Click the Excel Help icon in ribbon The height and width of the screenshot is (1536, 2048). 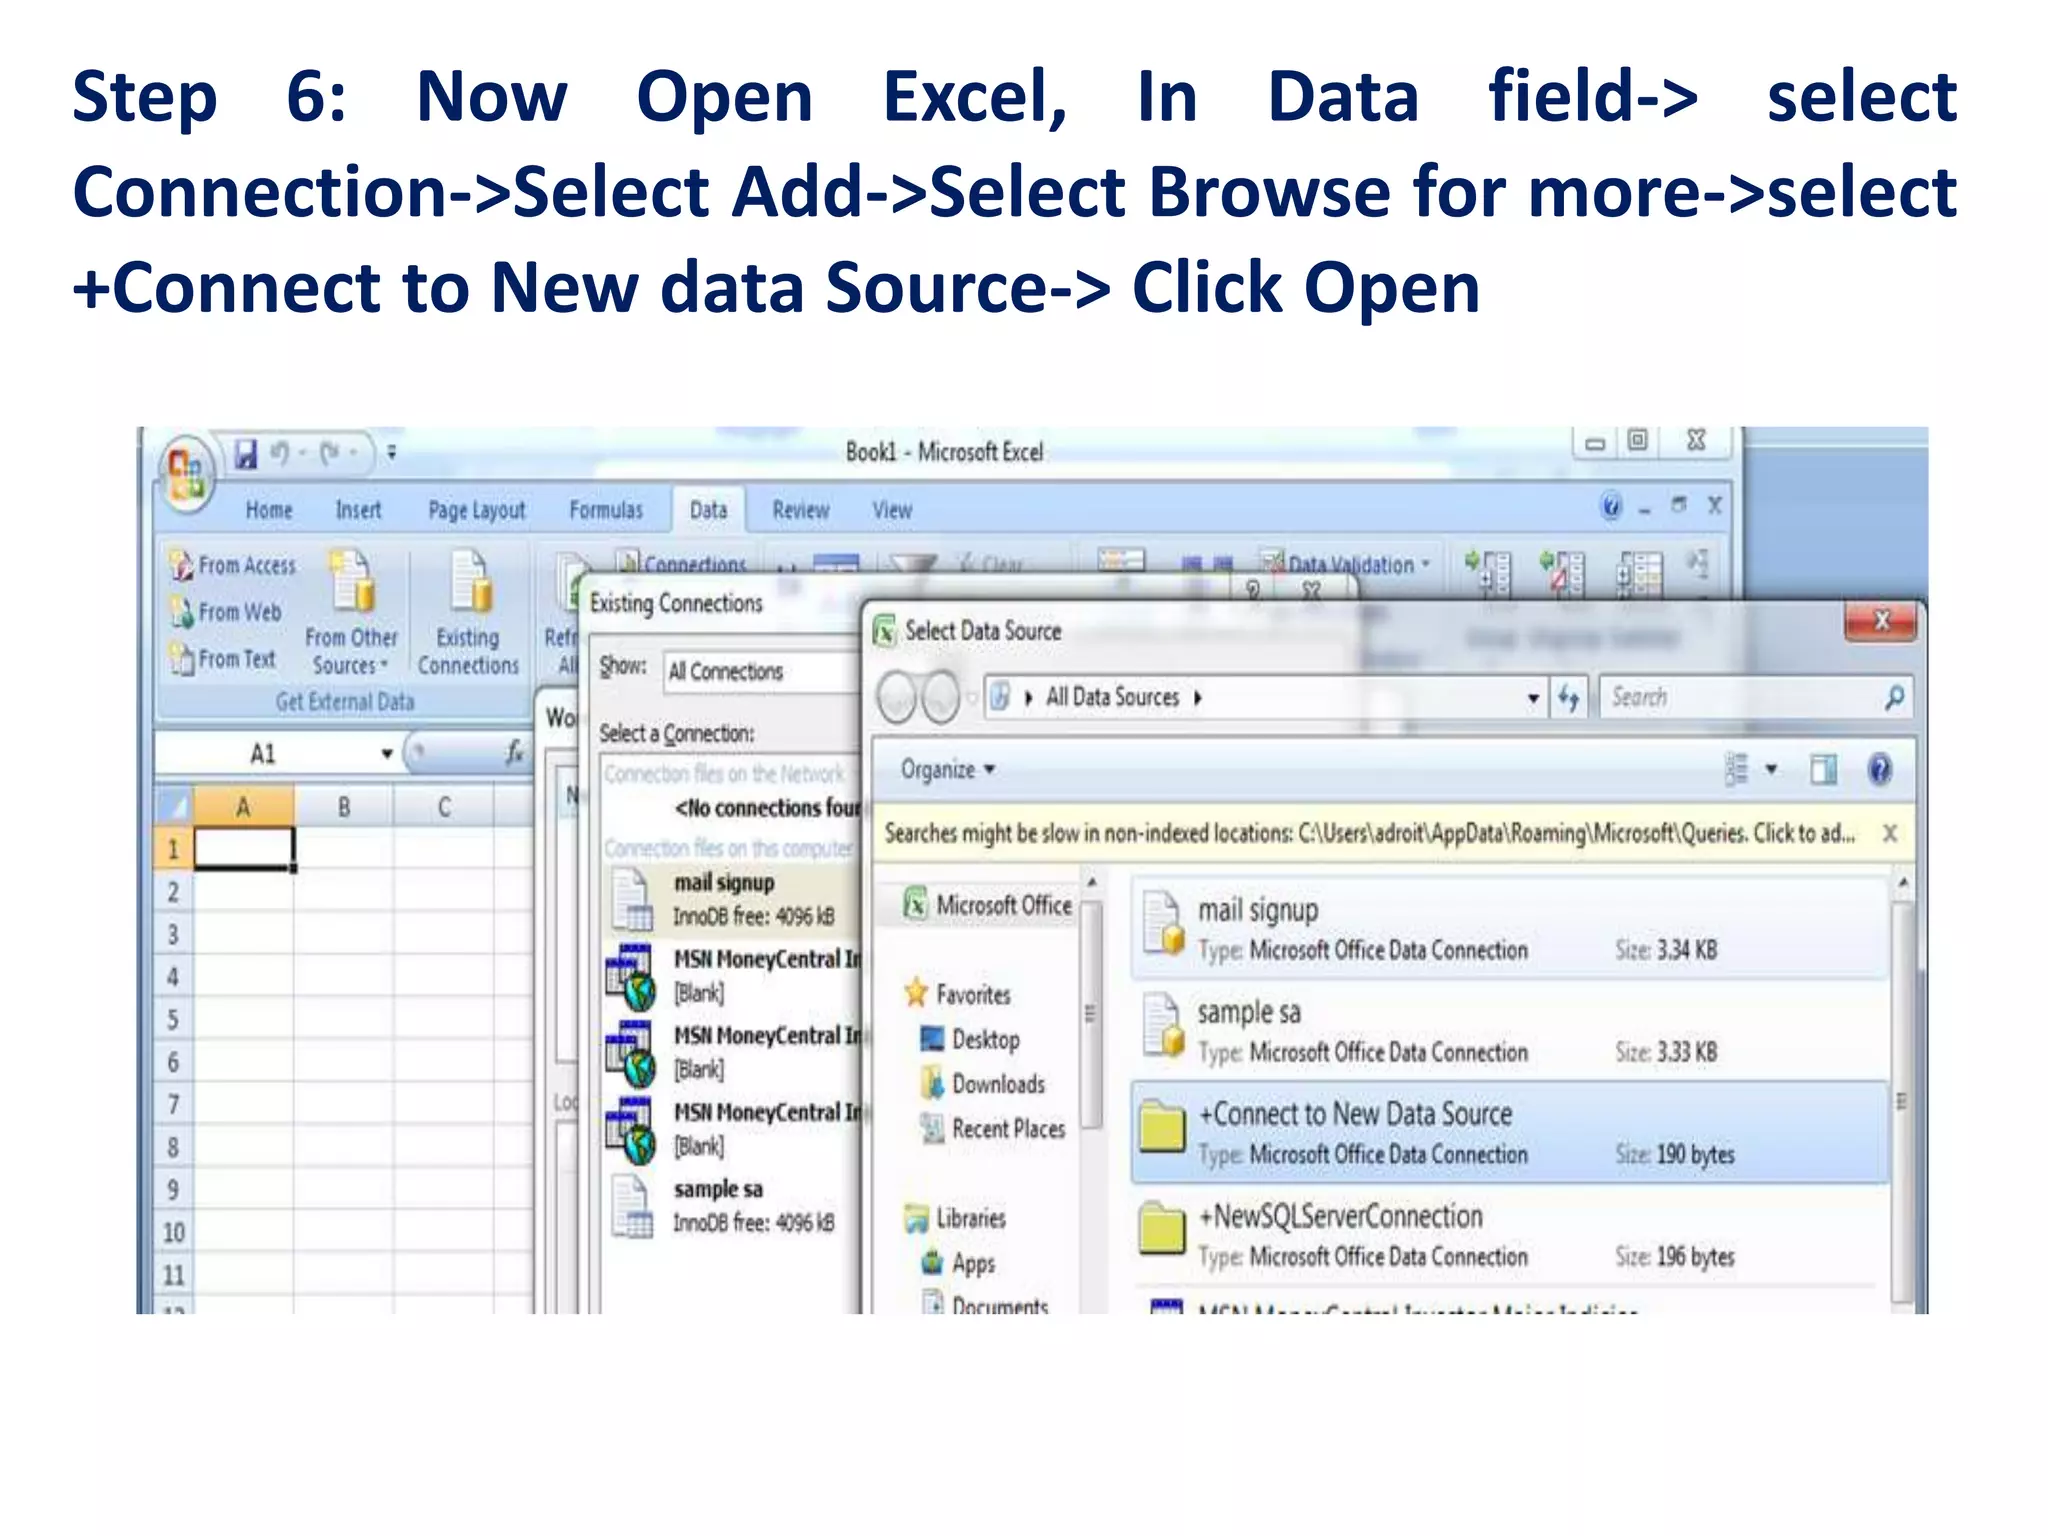(x=1611, y=506)
